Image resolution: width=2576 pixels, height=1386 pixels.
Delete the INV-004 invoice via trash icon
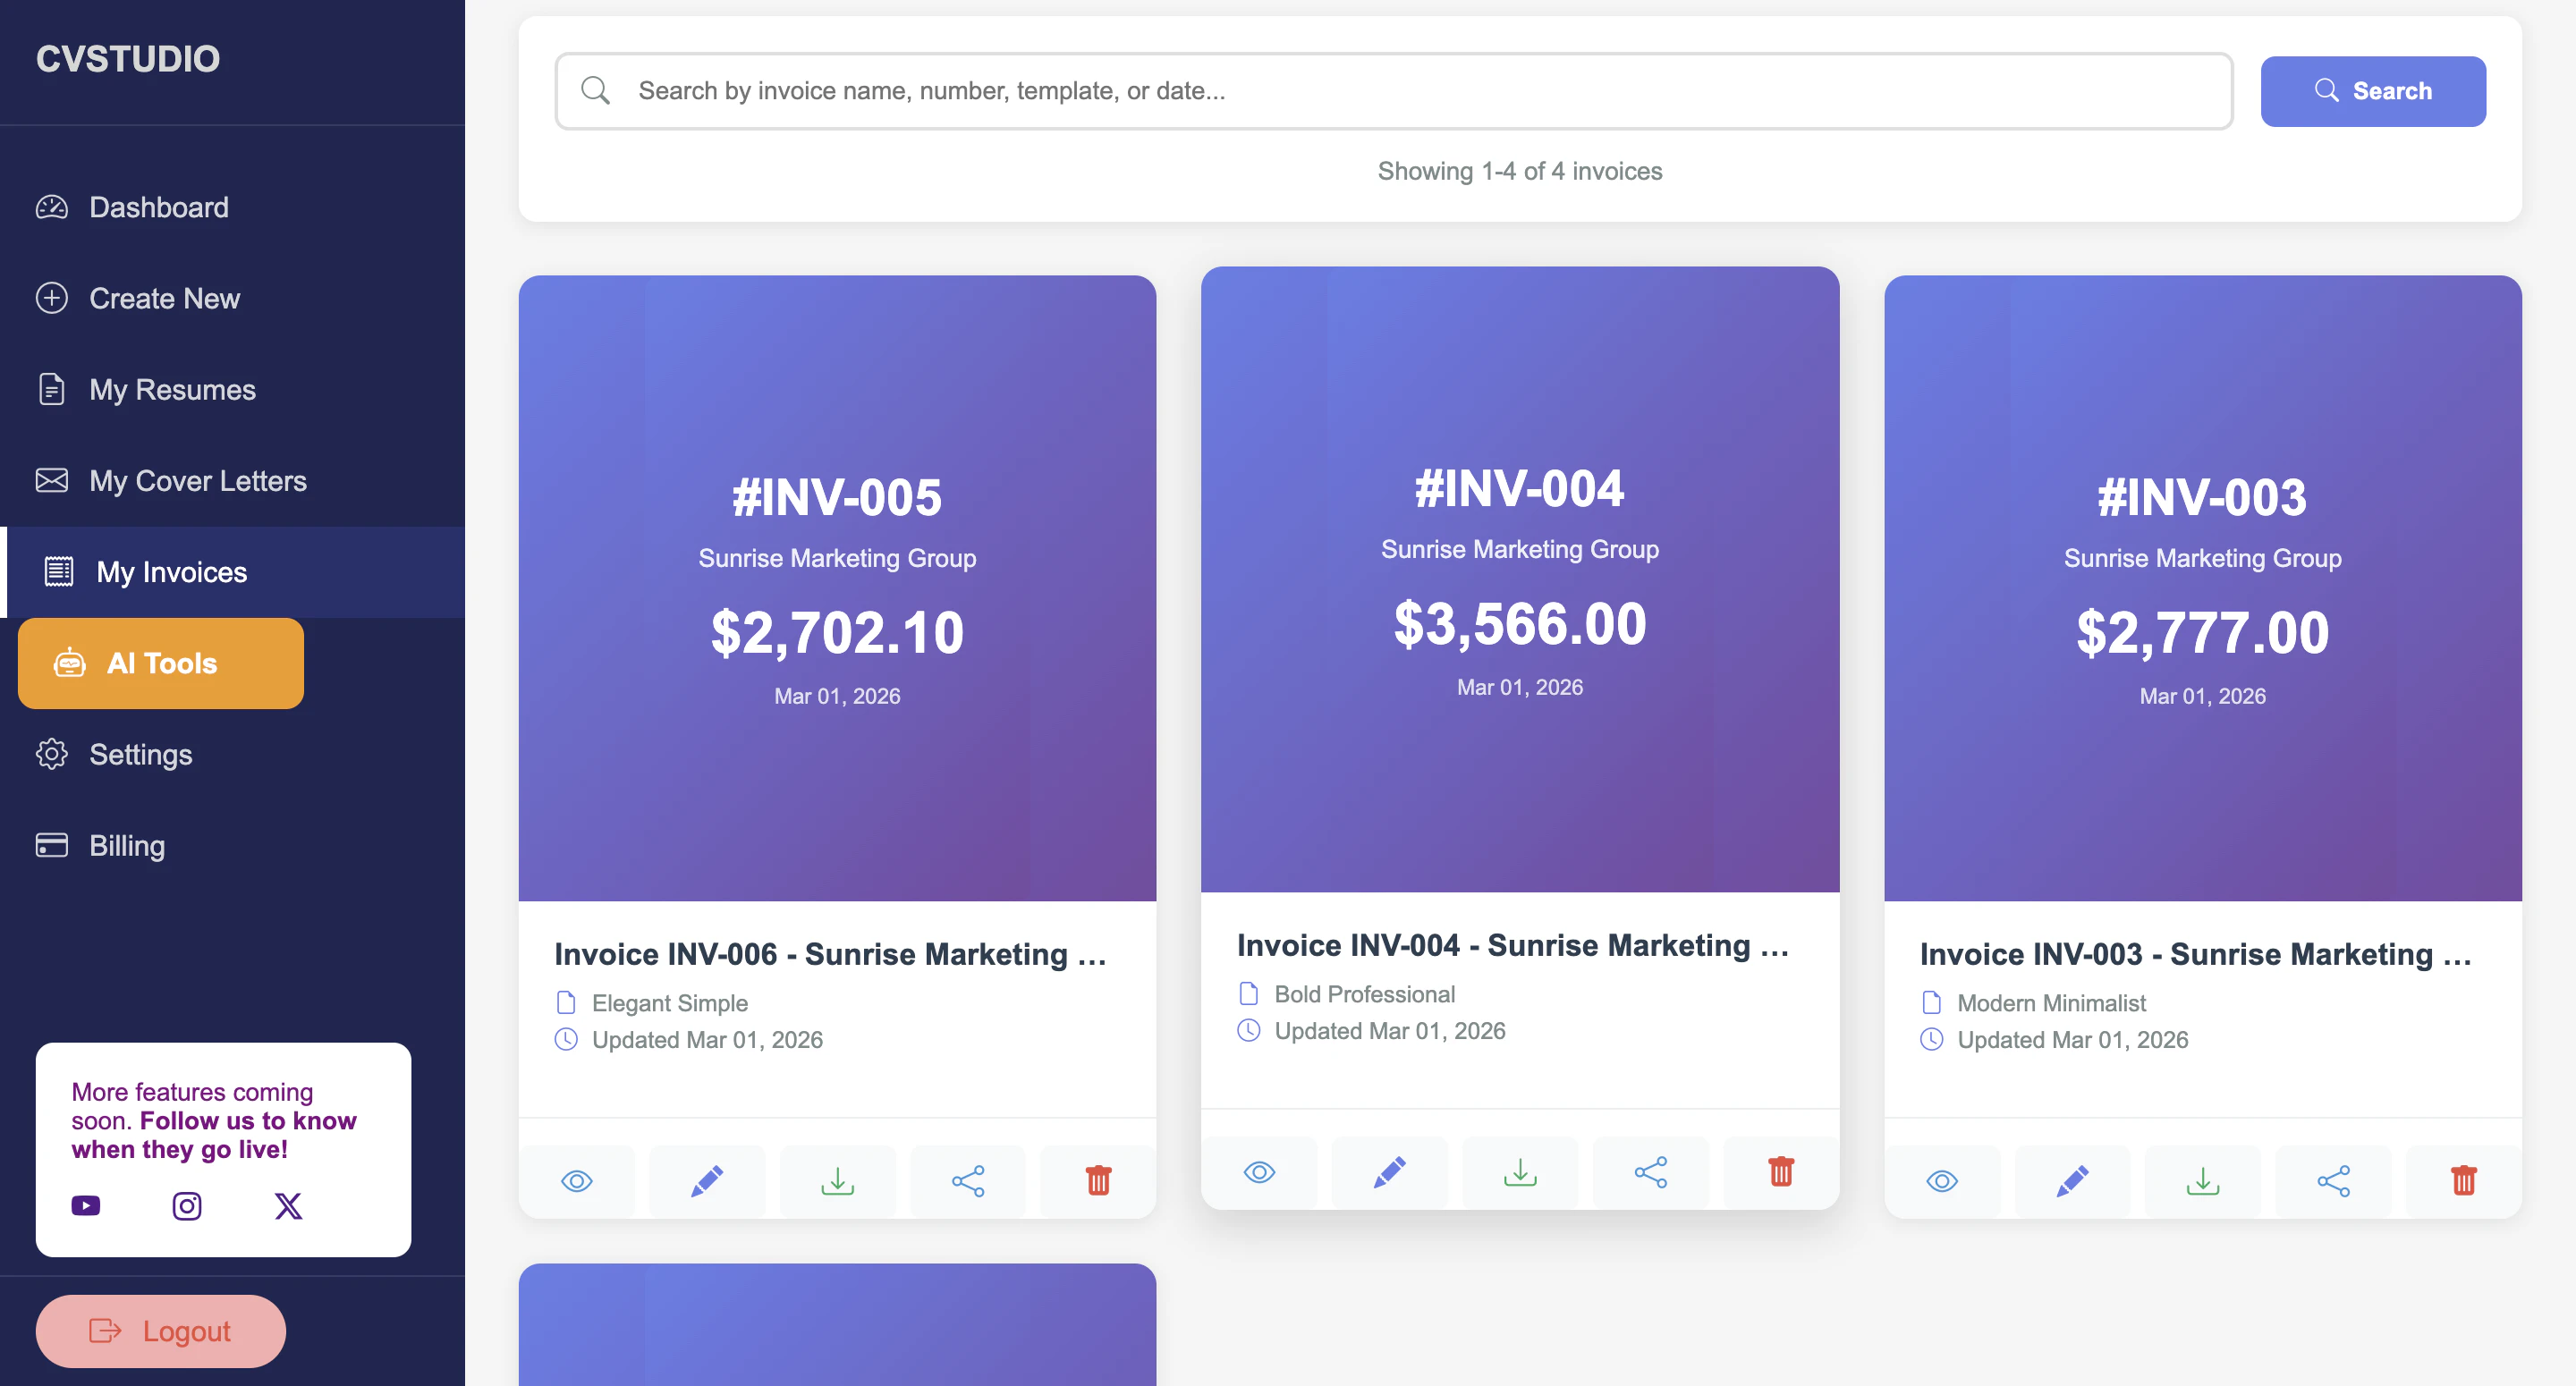(x=1780, y=1172)
